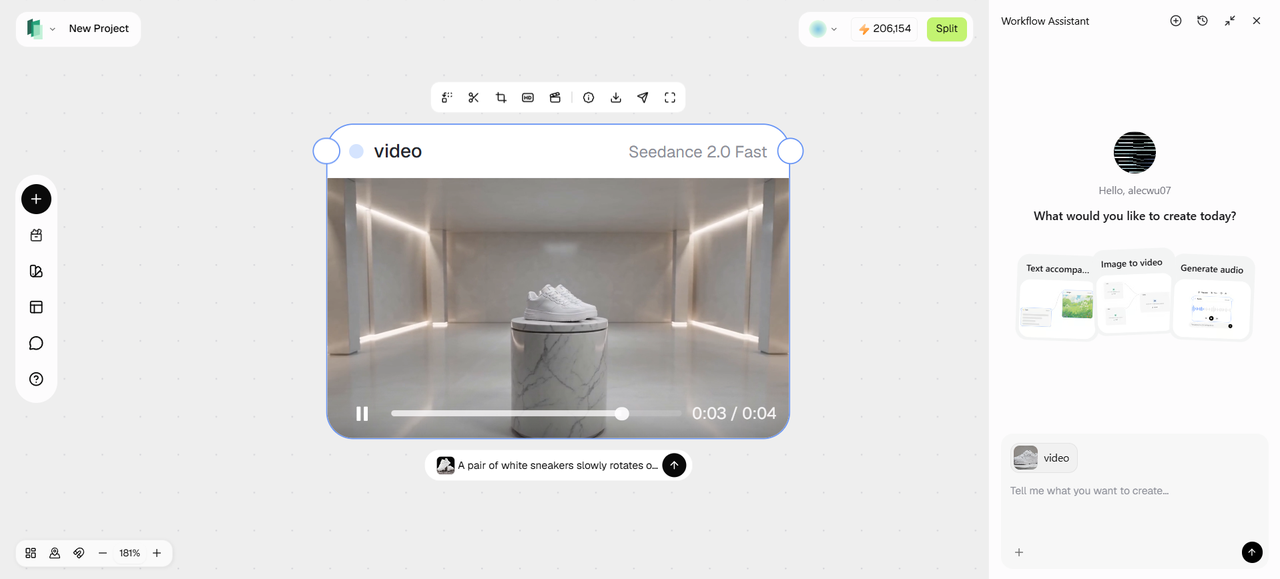Choose the Generate audio template
The height and width of the screenshot is (579, 1280).
[1212, 297]
